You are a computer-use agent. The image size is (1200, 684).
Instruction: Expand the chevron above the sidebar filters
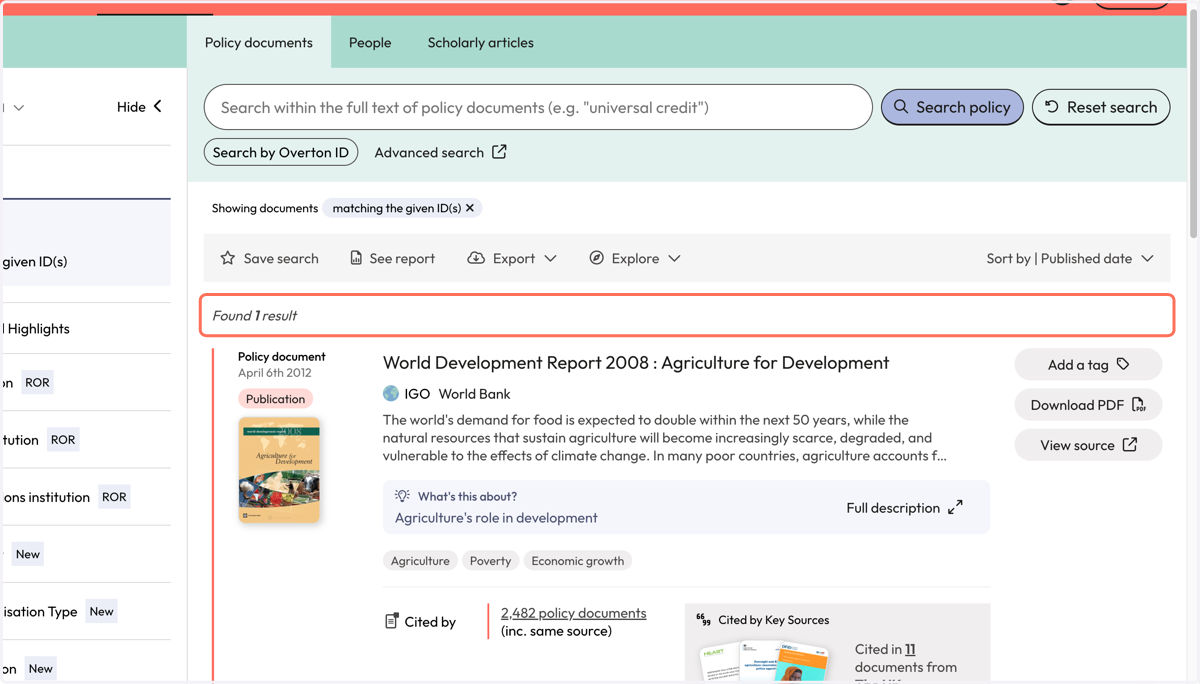[x=18, y=107]
